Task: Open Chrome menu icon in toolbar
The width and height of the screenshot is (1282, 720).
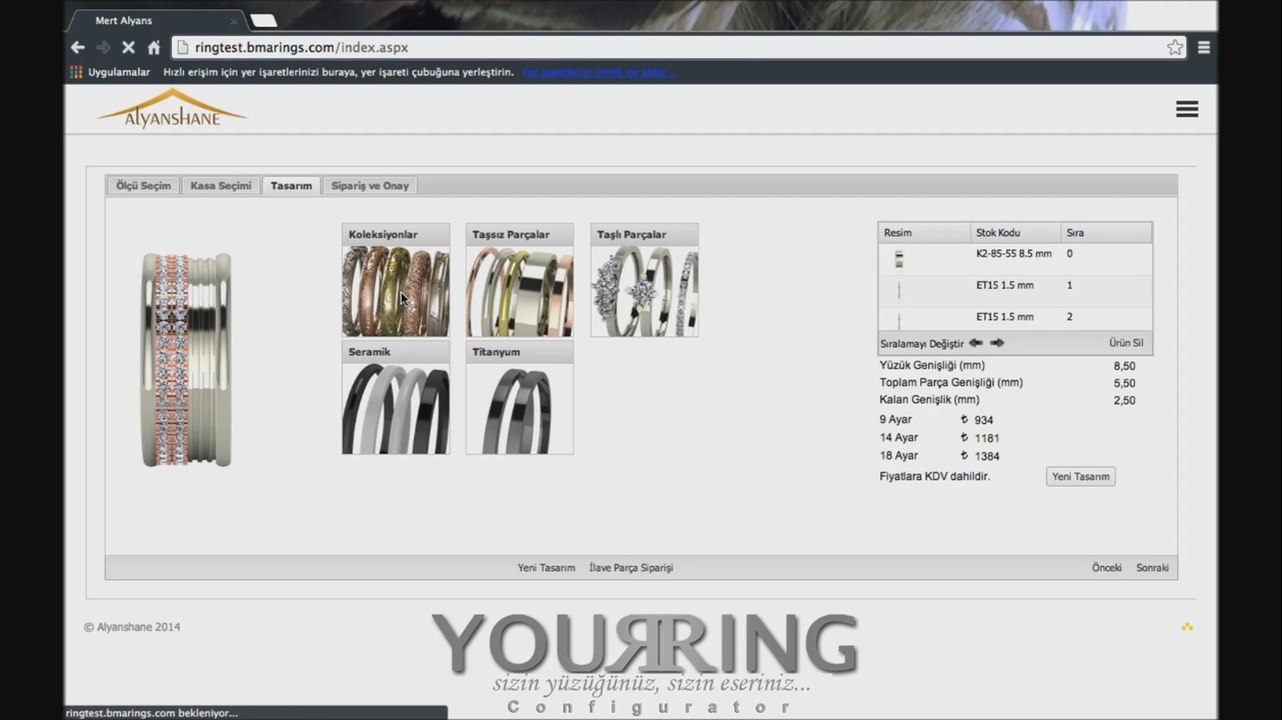Action: point(1204,47)
